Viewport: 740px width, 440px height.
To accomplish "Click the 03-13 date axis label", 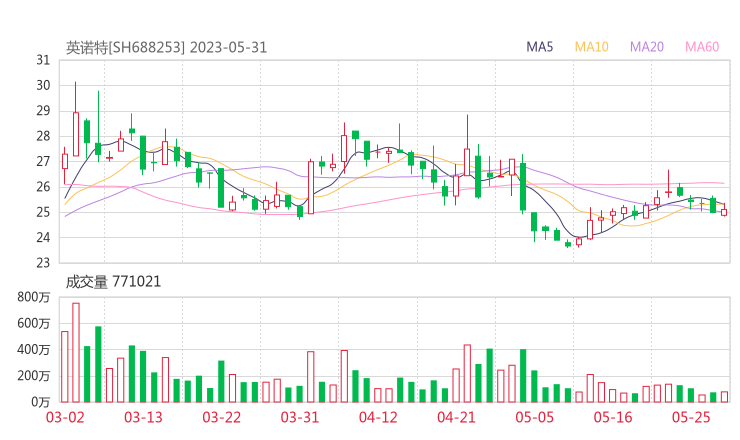I will [143, 417].
